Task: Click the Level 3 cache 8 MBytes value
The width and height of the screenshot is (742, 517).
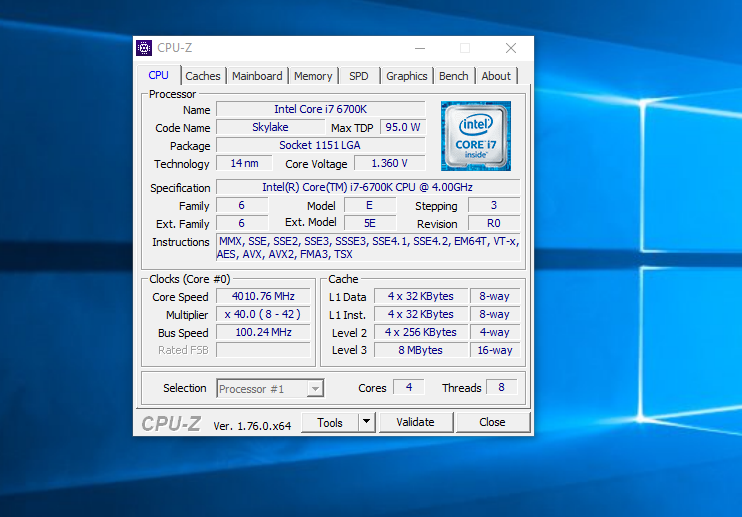Action: click(x=421, y=350)
